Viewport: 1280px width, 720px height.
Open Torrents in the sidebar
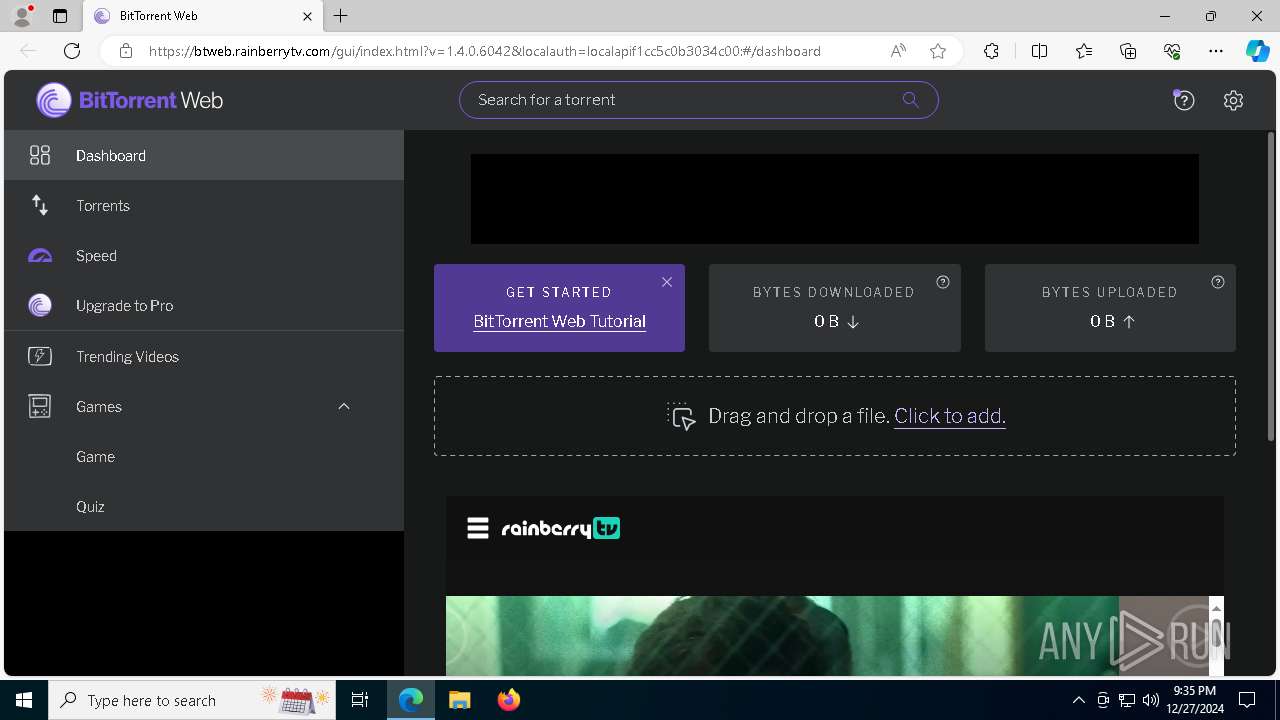204,205
